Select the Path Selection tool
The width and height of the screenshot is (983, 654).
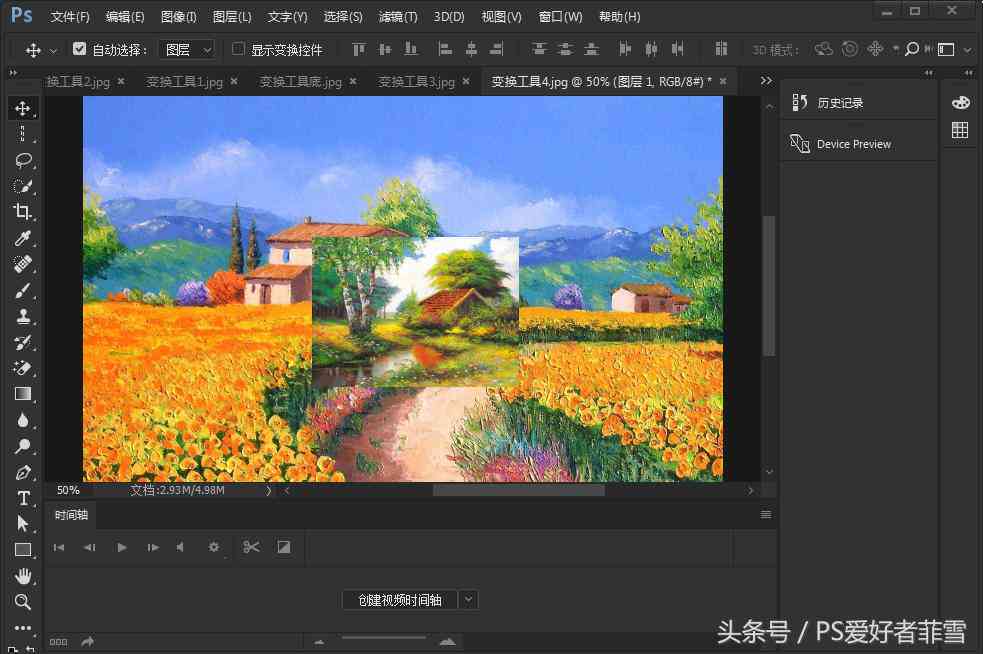click(x=23, y=524)
